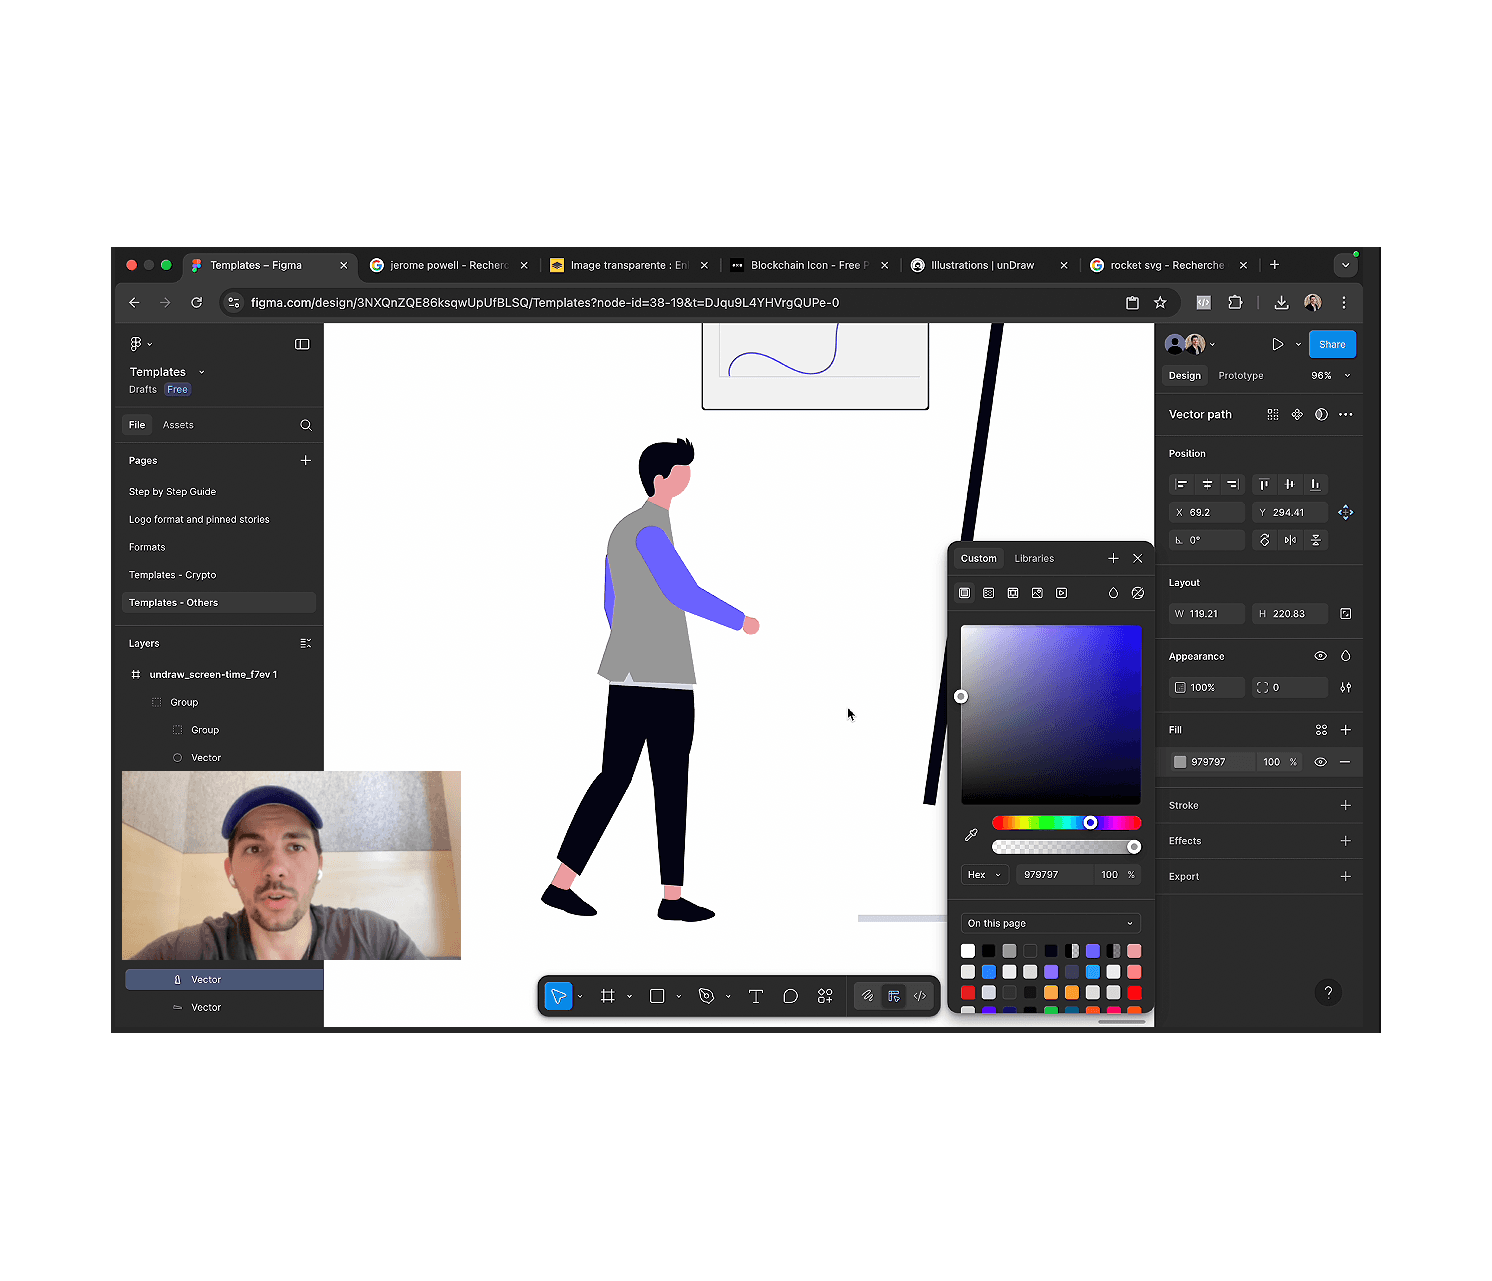
Task: Switch to Prototype tab
Action: (x=1240, y=376)
